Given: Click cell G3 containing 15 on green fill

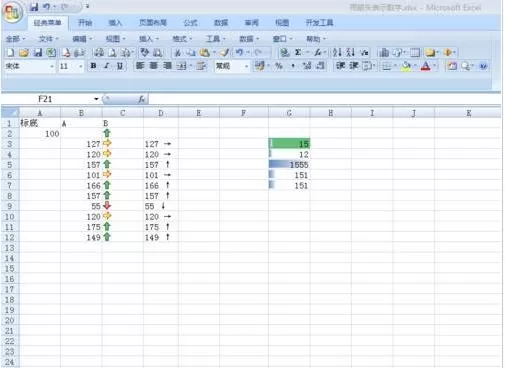Looking at the screenshot, I should (x=289, y=144).
